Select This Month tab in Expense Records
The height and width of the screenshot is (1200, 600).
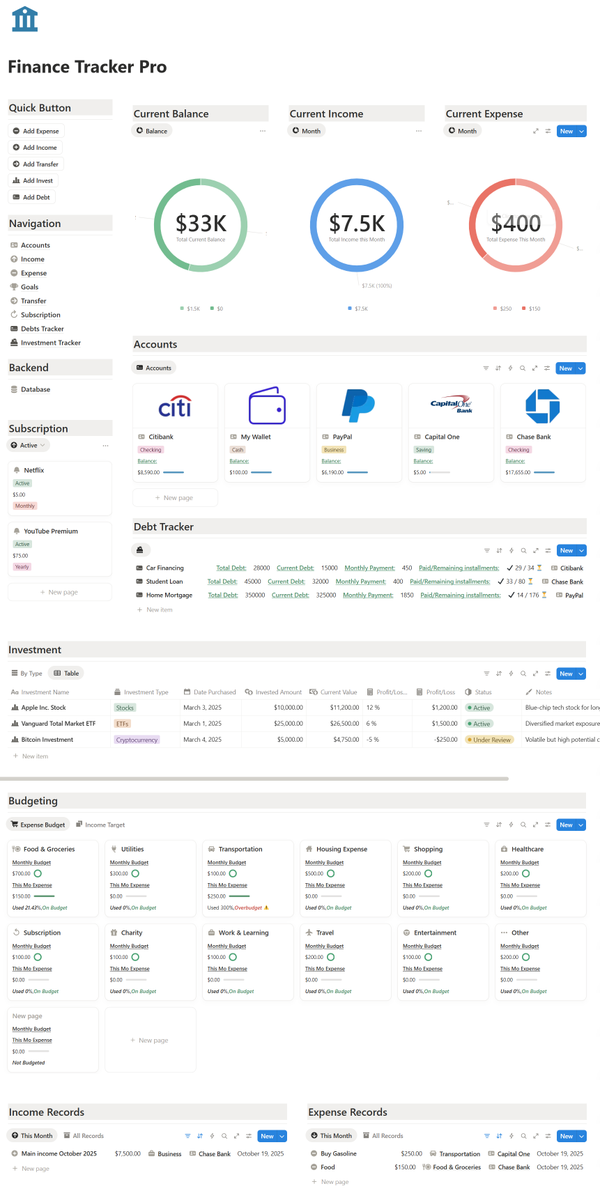click(332, 1136)
